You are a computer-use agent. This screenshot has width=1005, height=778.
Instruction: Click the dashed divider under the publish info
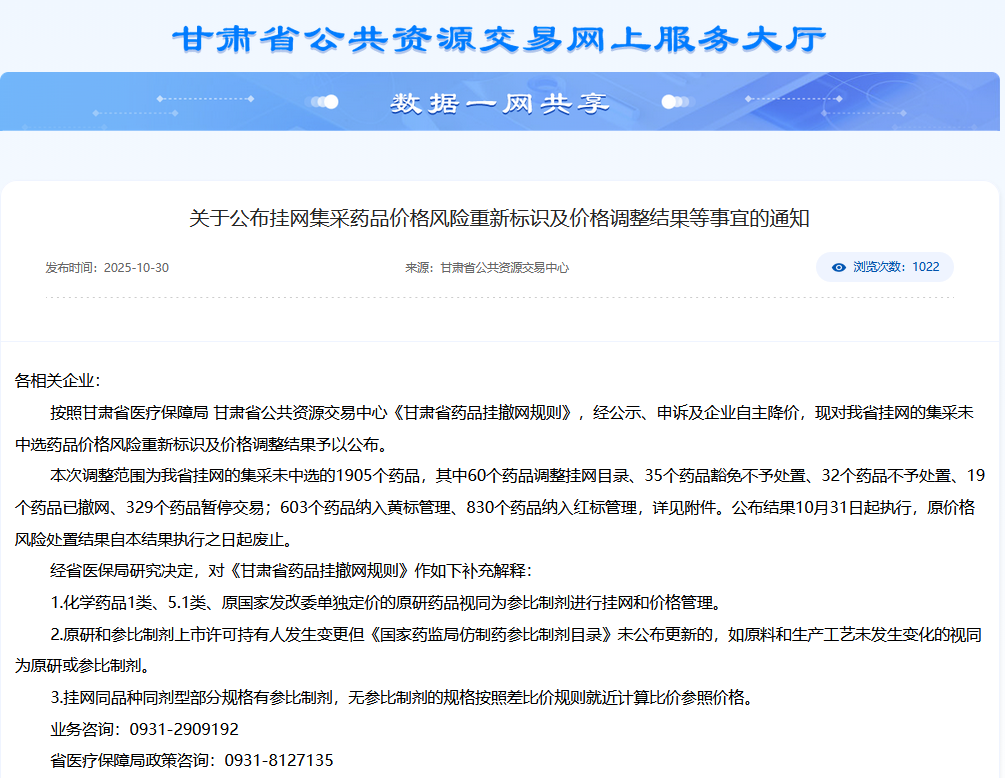coord(499,297)
